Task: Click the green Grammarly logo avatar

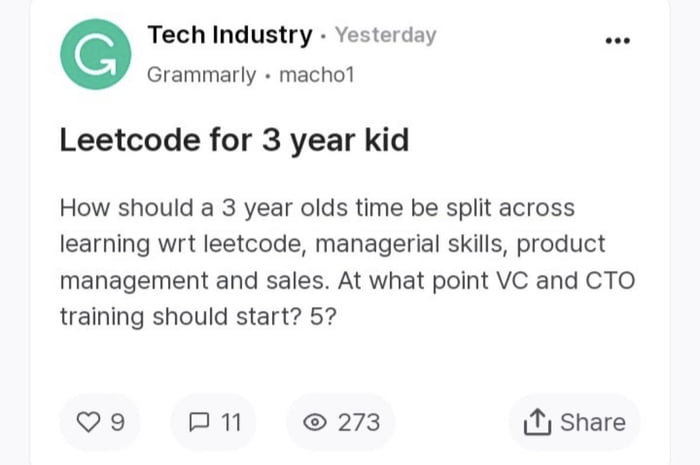Action: click(x=96, y=54)
